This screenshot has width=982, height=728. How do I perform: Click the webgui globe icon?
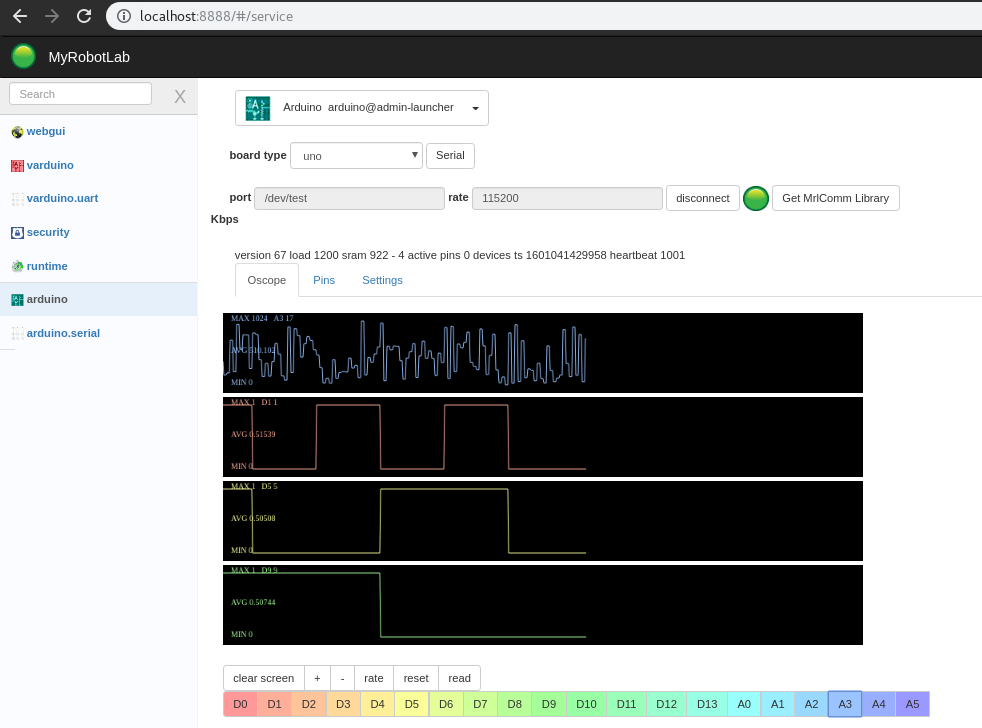click(18, 132)
